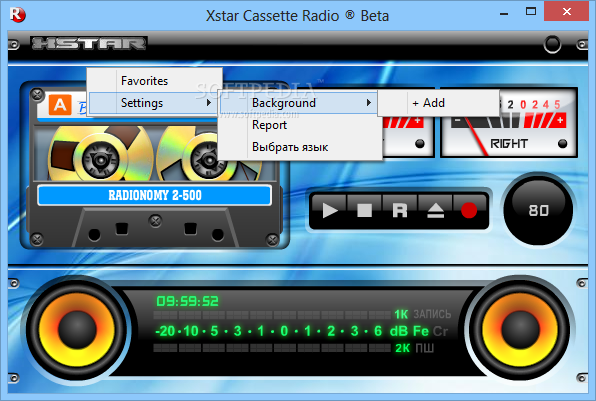The height and width of the screenshot is (401, 596).
Task: Click the XSTAR logo
Action: coord(89,43)
